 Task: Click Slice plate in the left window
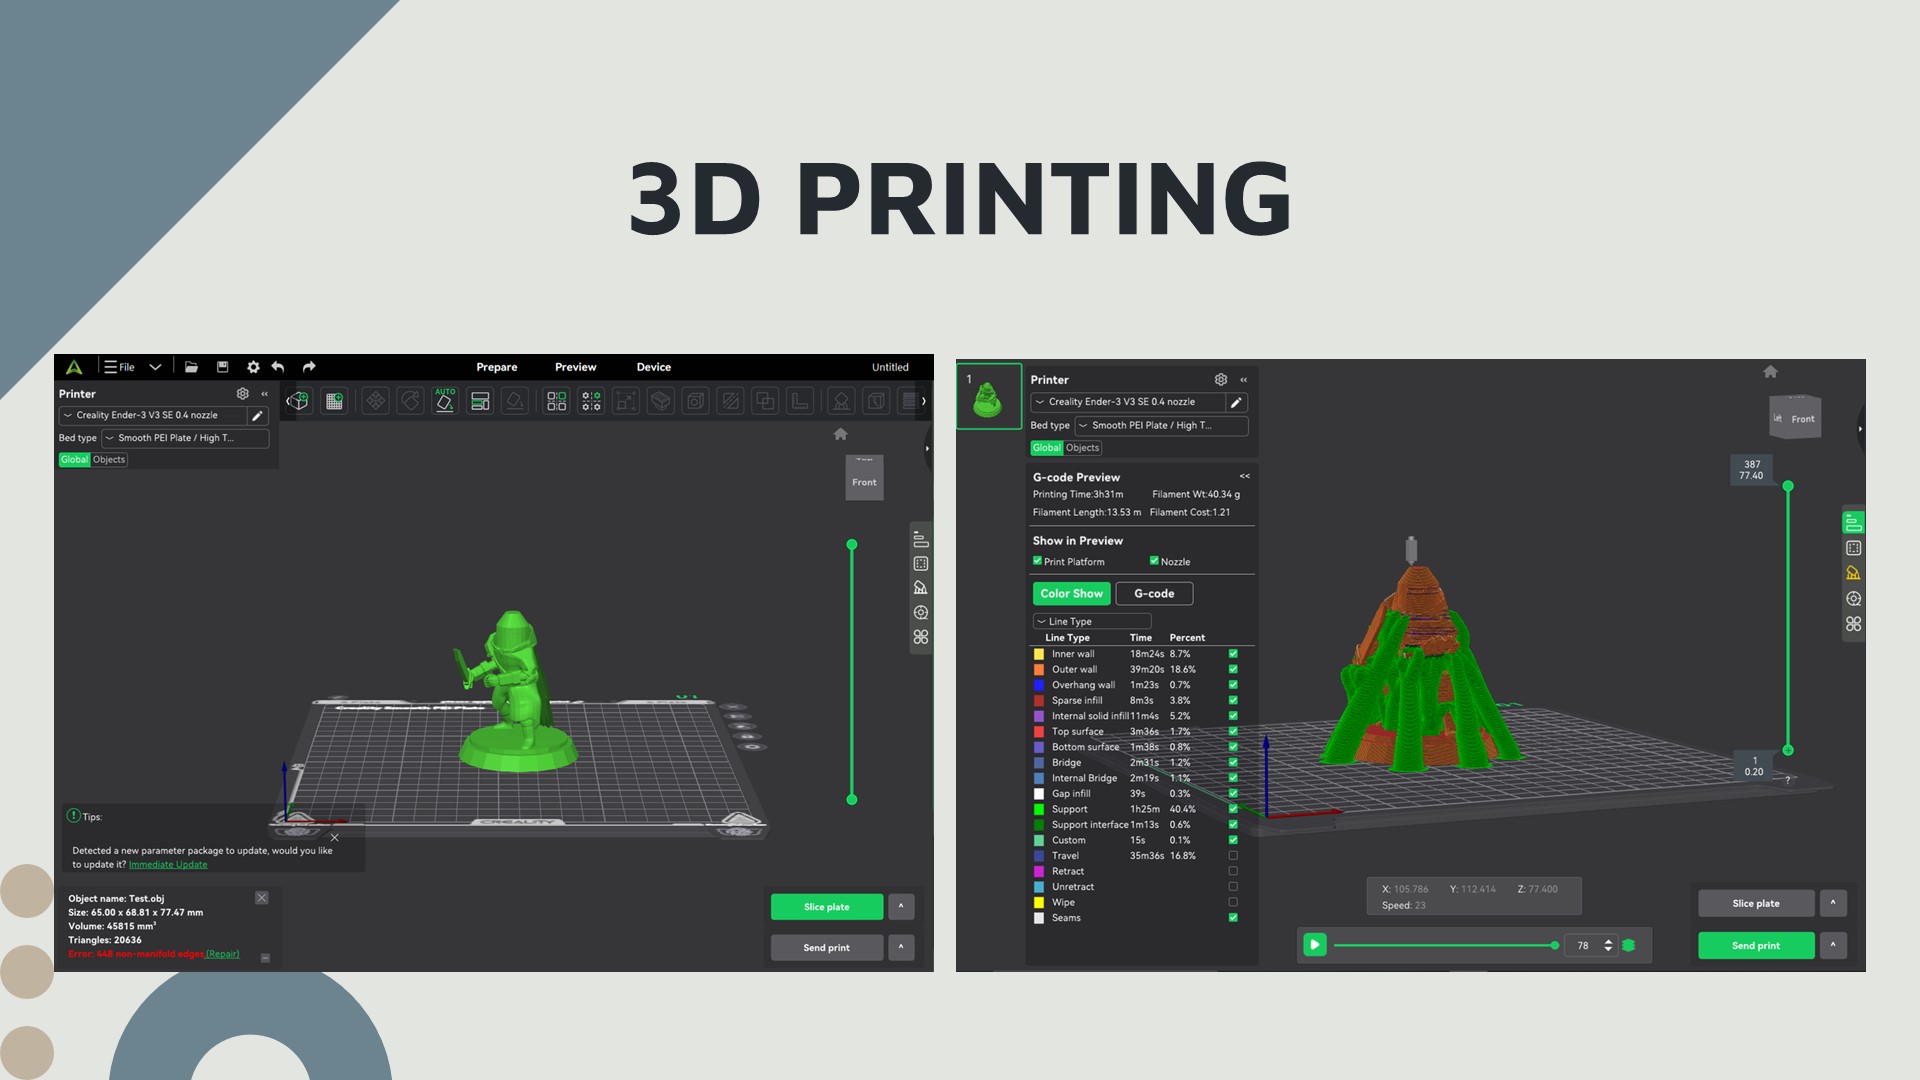tap(827, 907)
